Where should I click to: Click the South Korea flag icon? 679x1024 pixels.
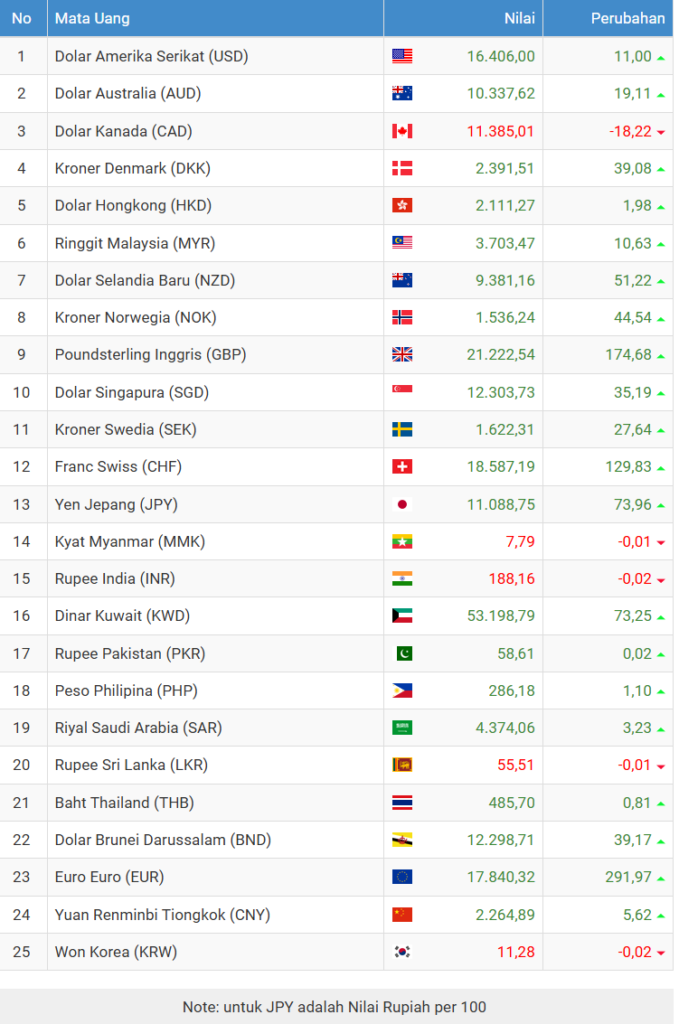(x=402, y=952)
